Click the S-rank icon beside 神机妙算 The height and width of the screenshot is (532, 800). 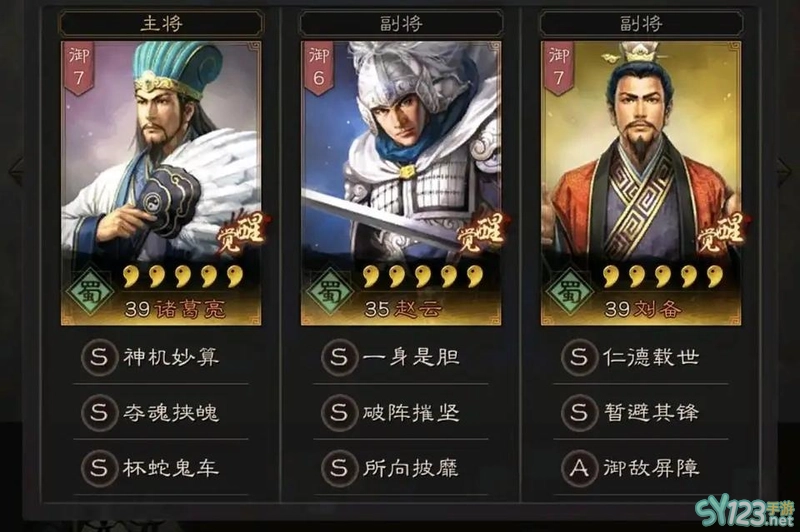tap(98, 357)
